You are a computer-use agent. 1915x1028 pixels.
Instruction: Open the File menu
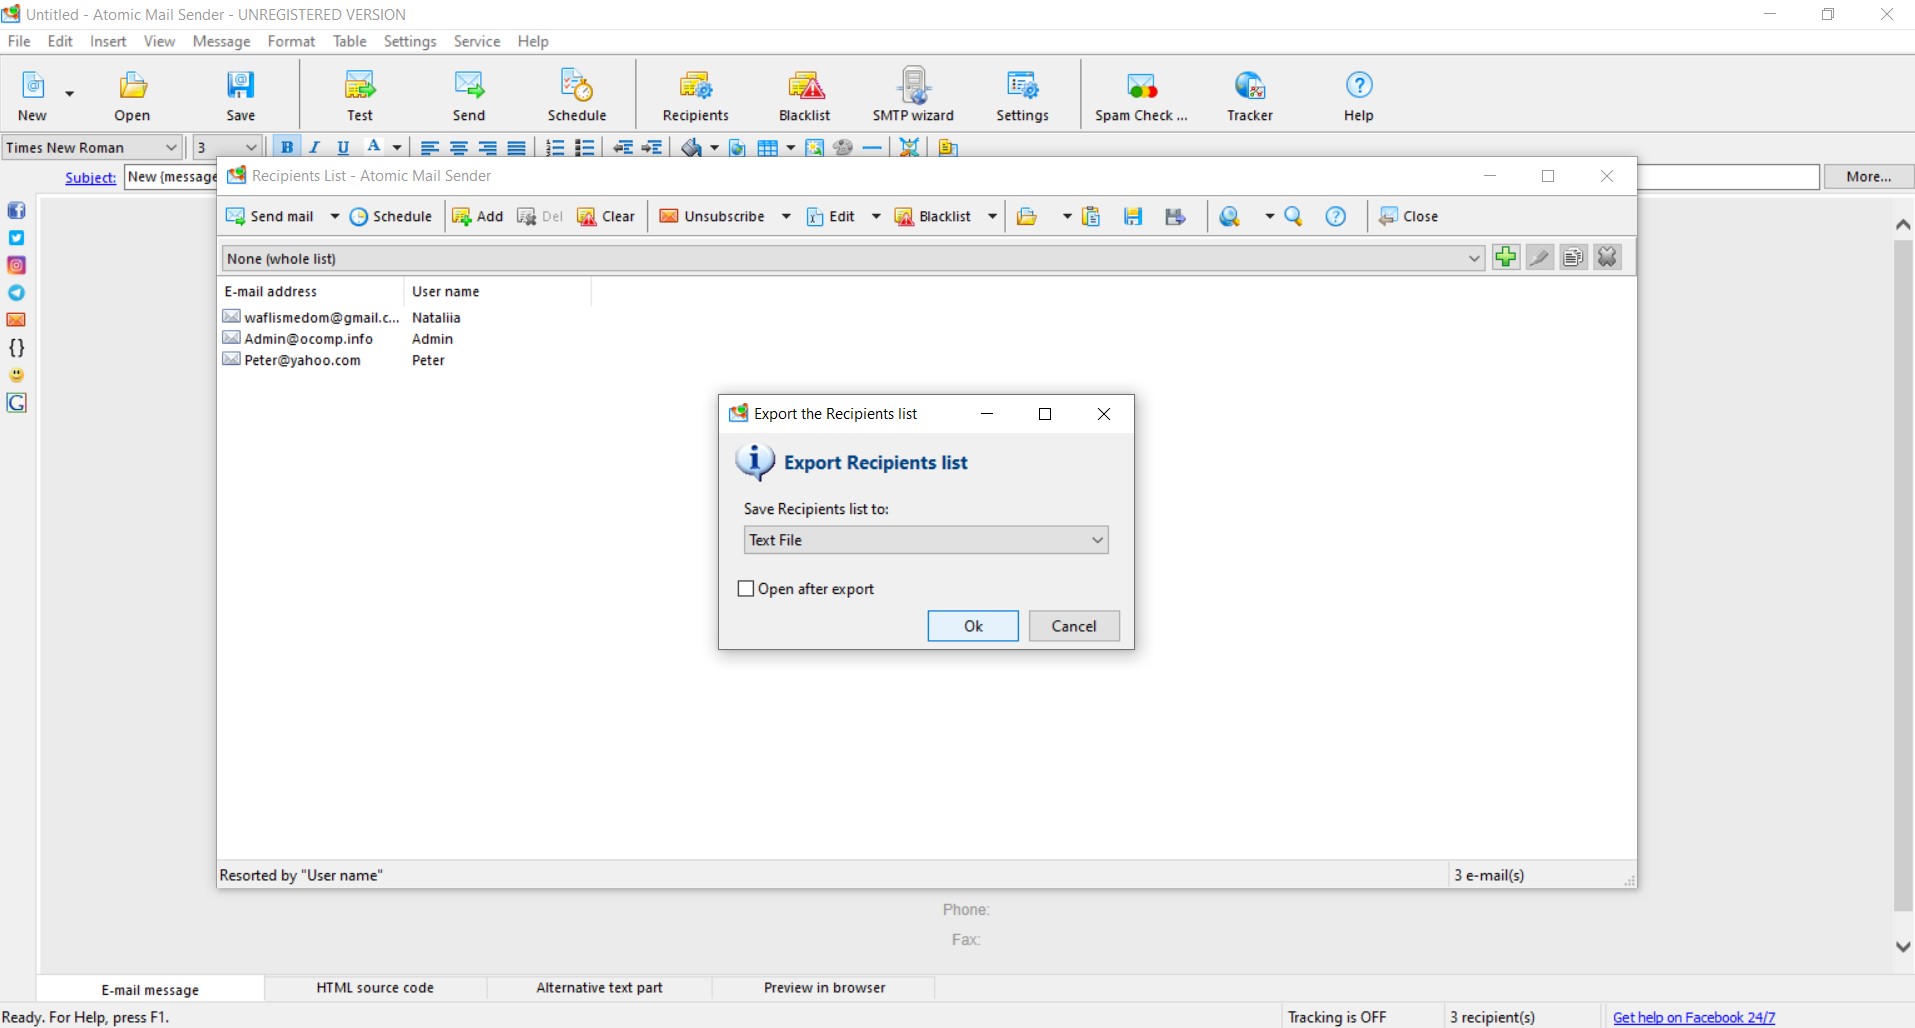[x=19, y=41]
